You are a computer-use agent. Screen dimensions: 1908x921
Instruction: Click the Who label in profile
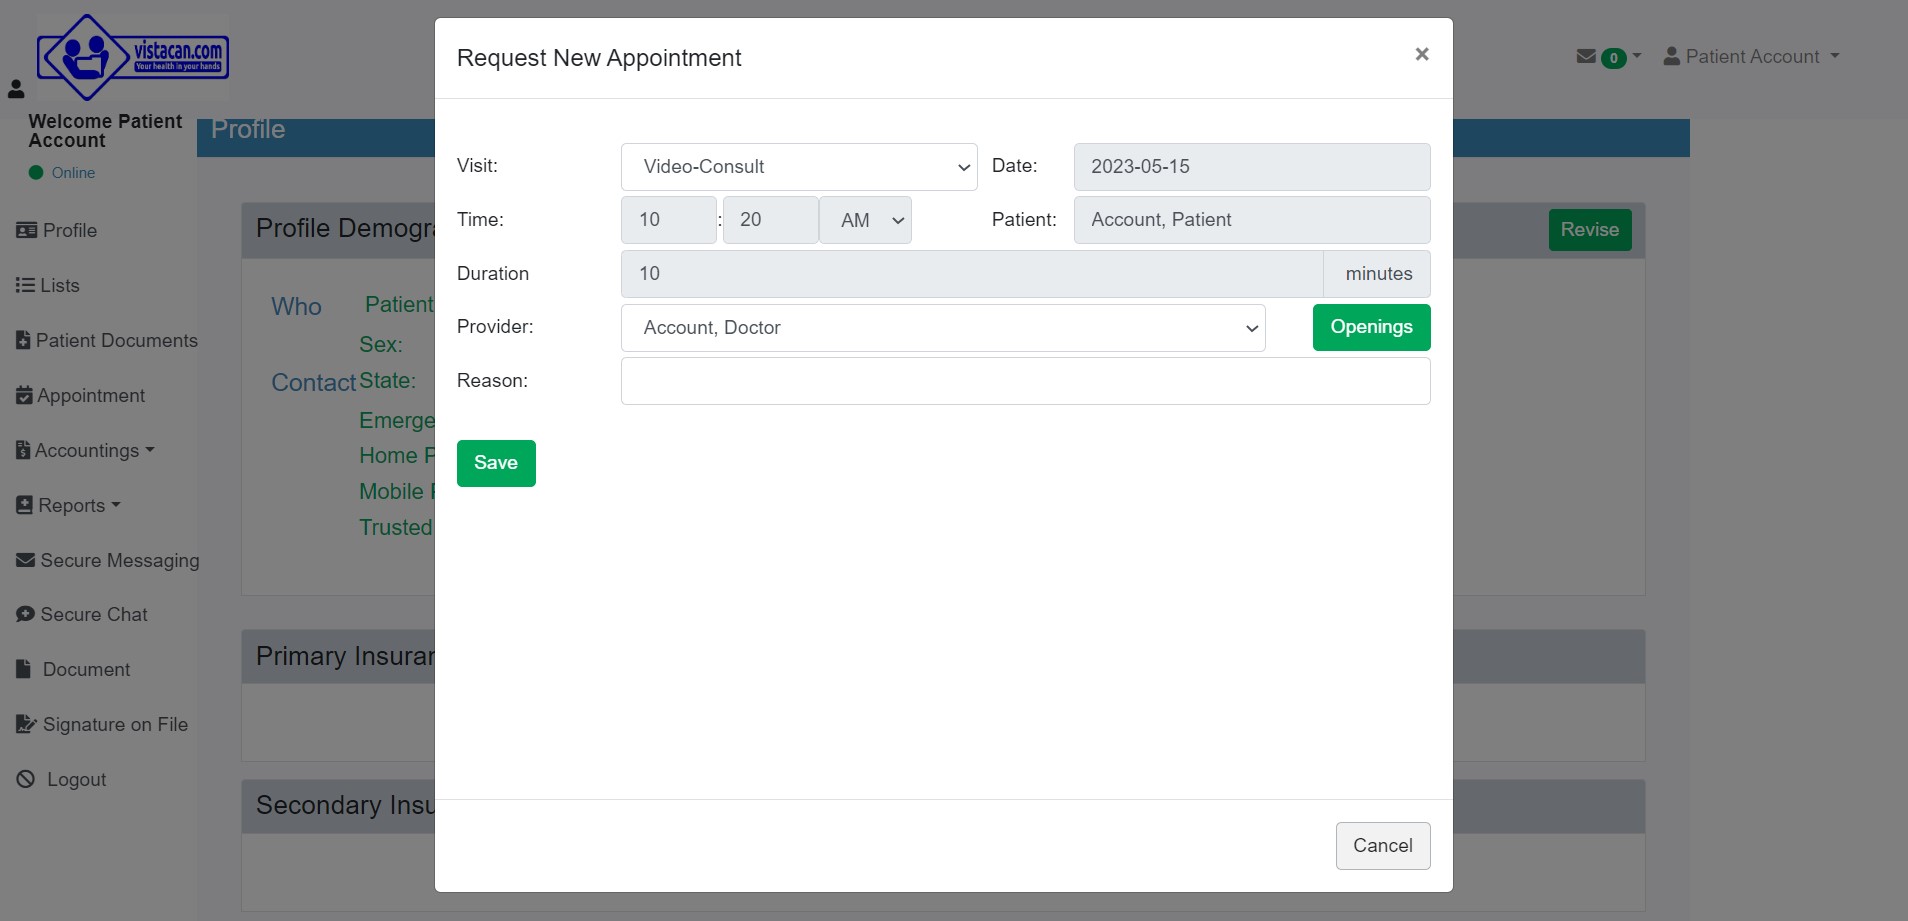coord(296,307)
